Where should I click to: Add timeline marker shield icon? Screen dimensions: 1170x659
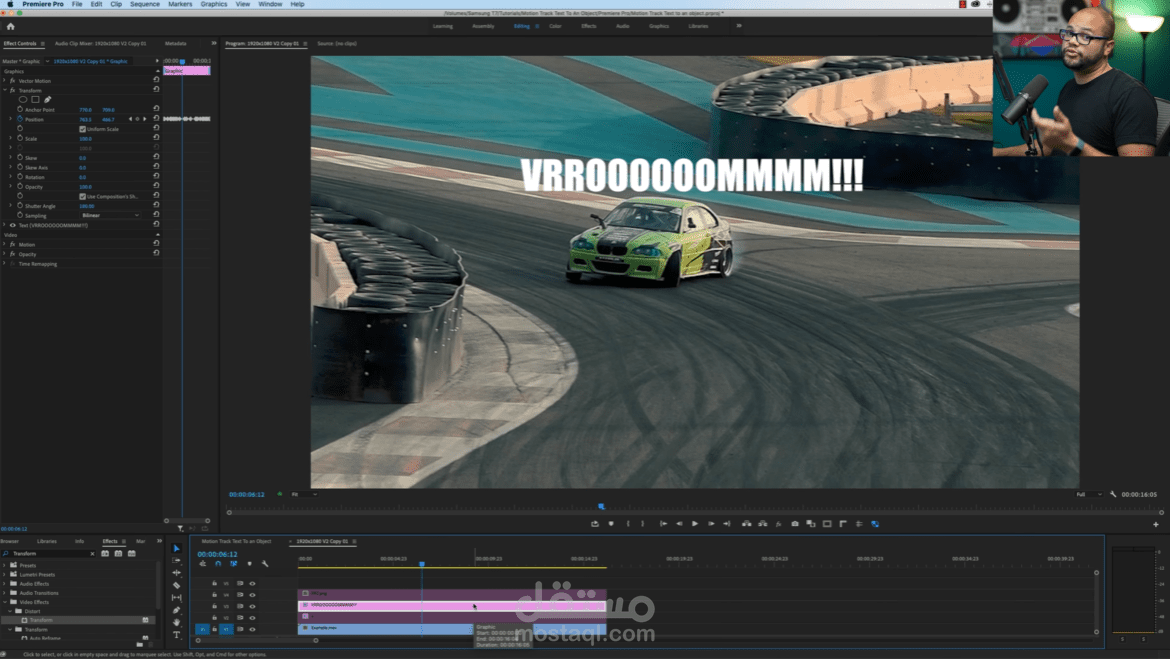tap(249, 564)
